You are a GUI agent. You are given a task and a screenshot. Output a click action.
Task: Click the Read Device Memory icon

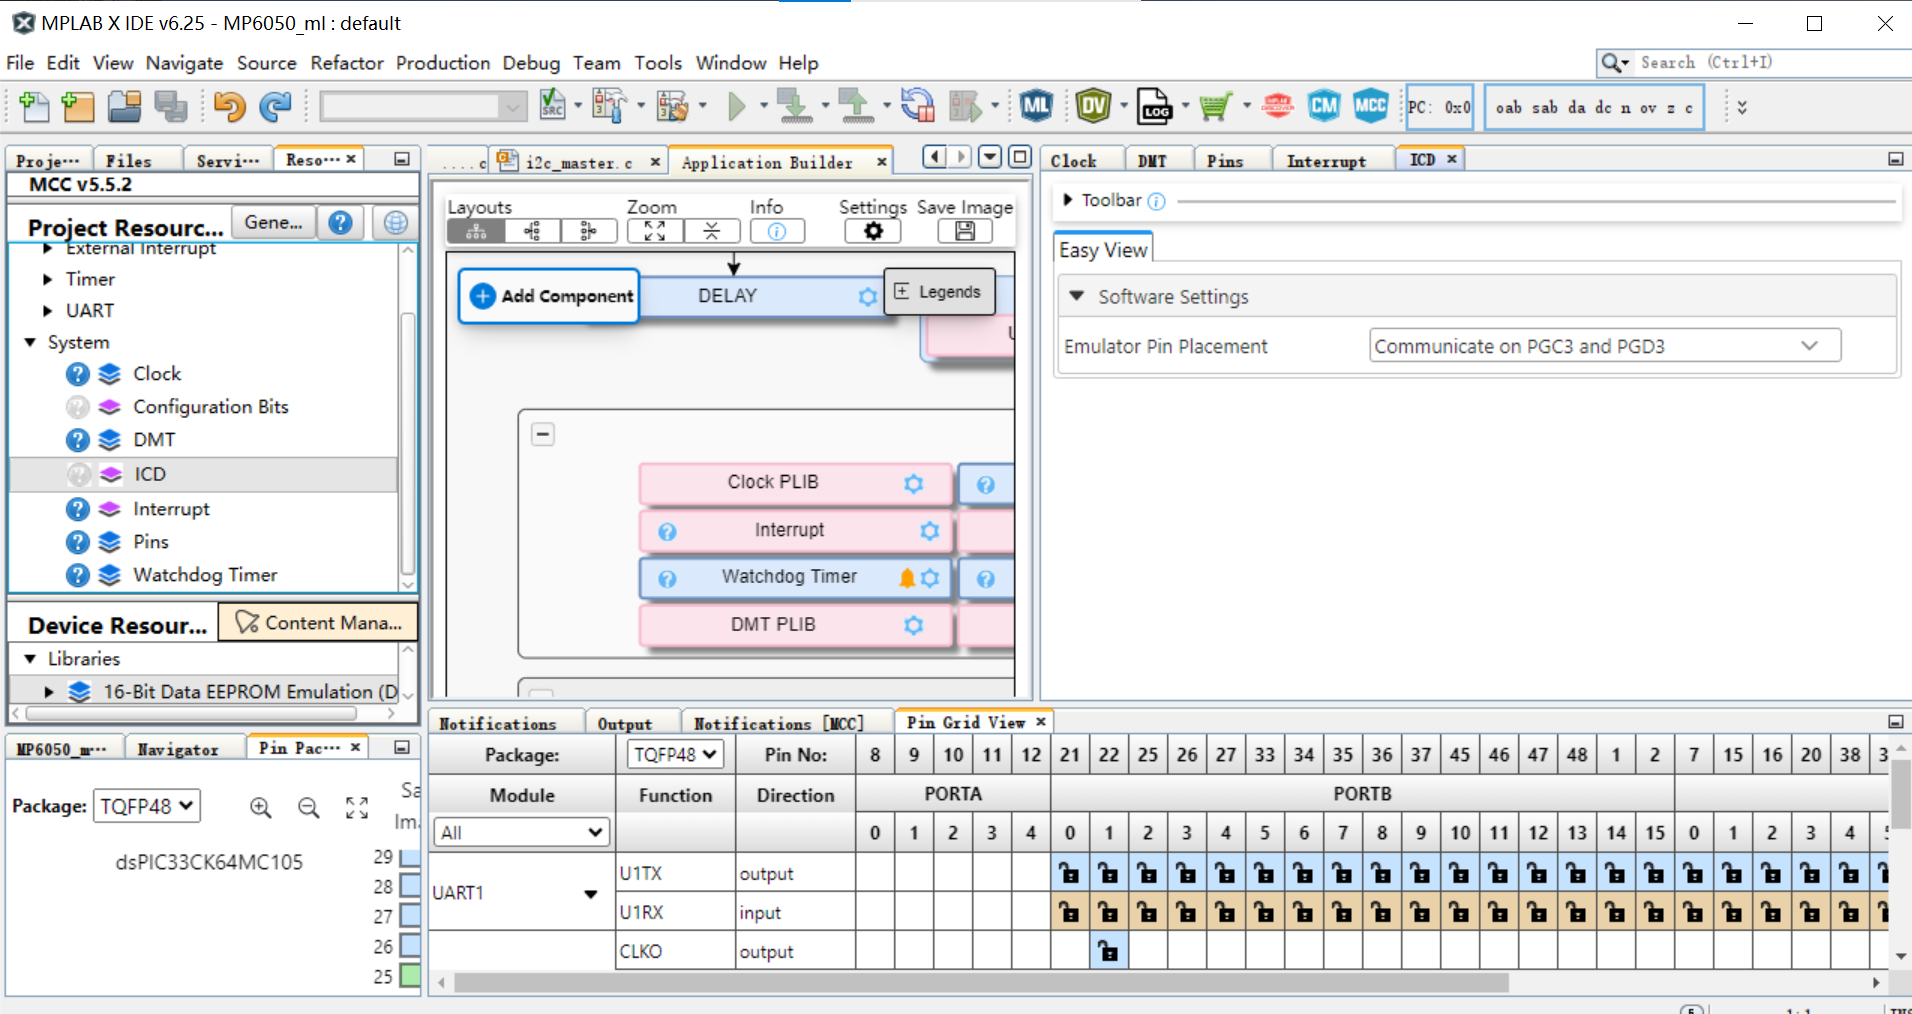[x=856, y=105]
